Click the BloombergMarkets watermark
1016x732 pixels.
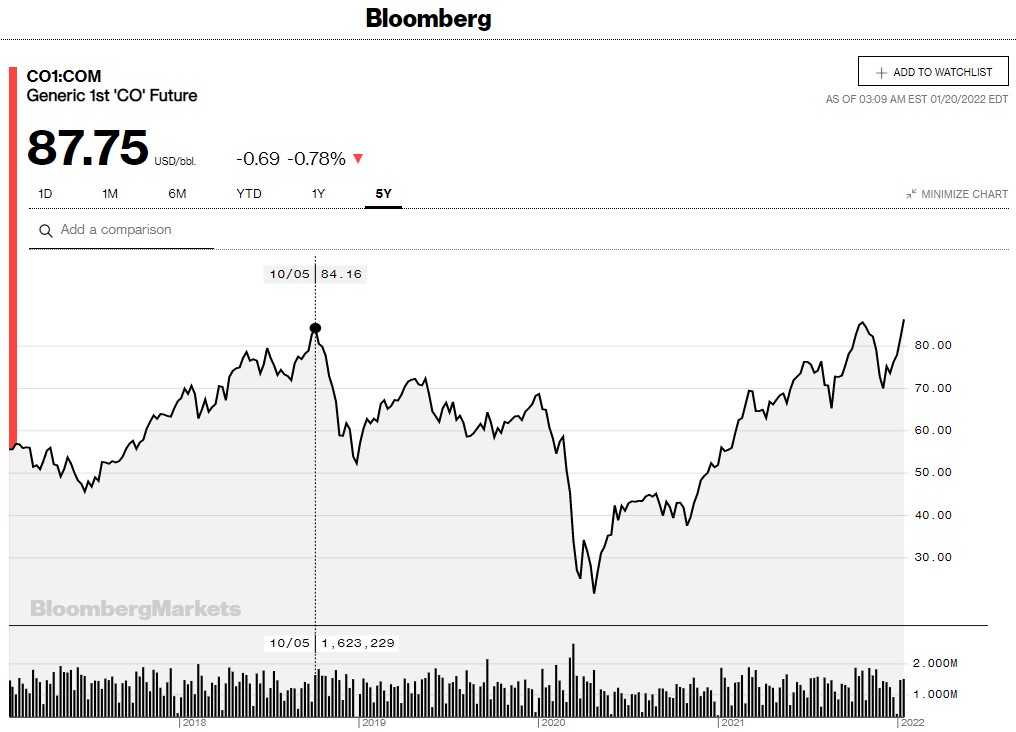136,608
